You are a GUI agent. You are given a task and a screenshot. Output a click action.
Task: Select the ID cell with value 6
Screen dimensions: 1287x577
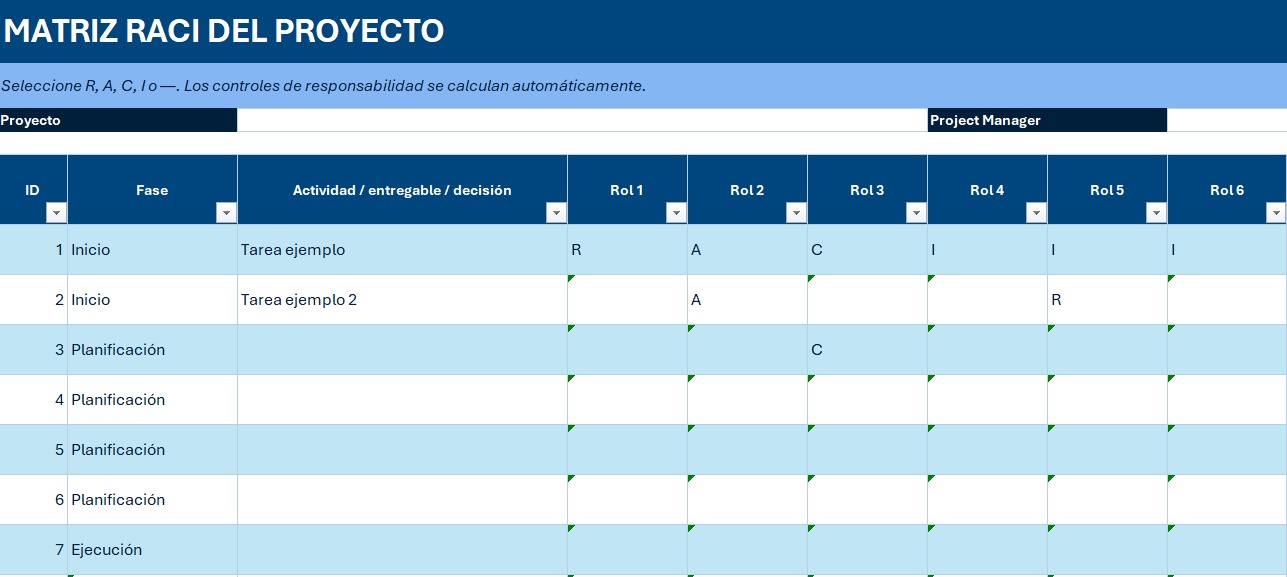coord(33,500)
